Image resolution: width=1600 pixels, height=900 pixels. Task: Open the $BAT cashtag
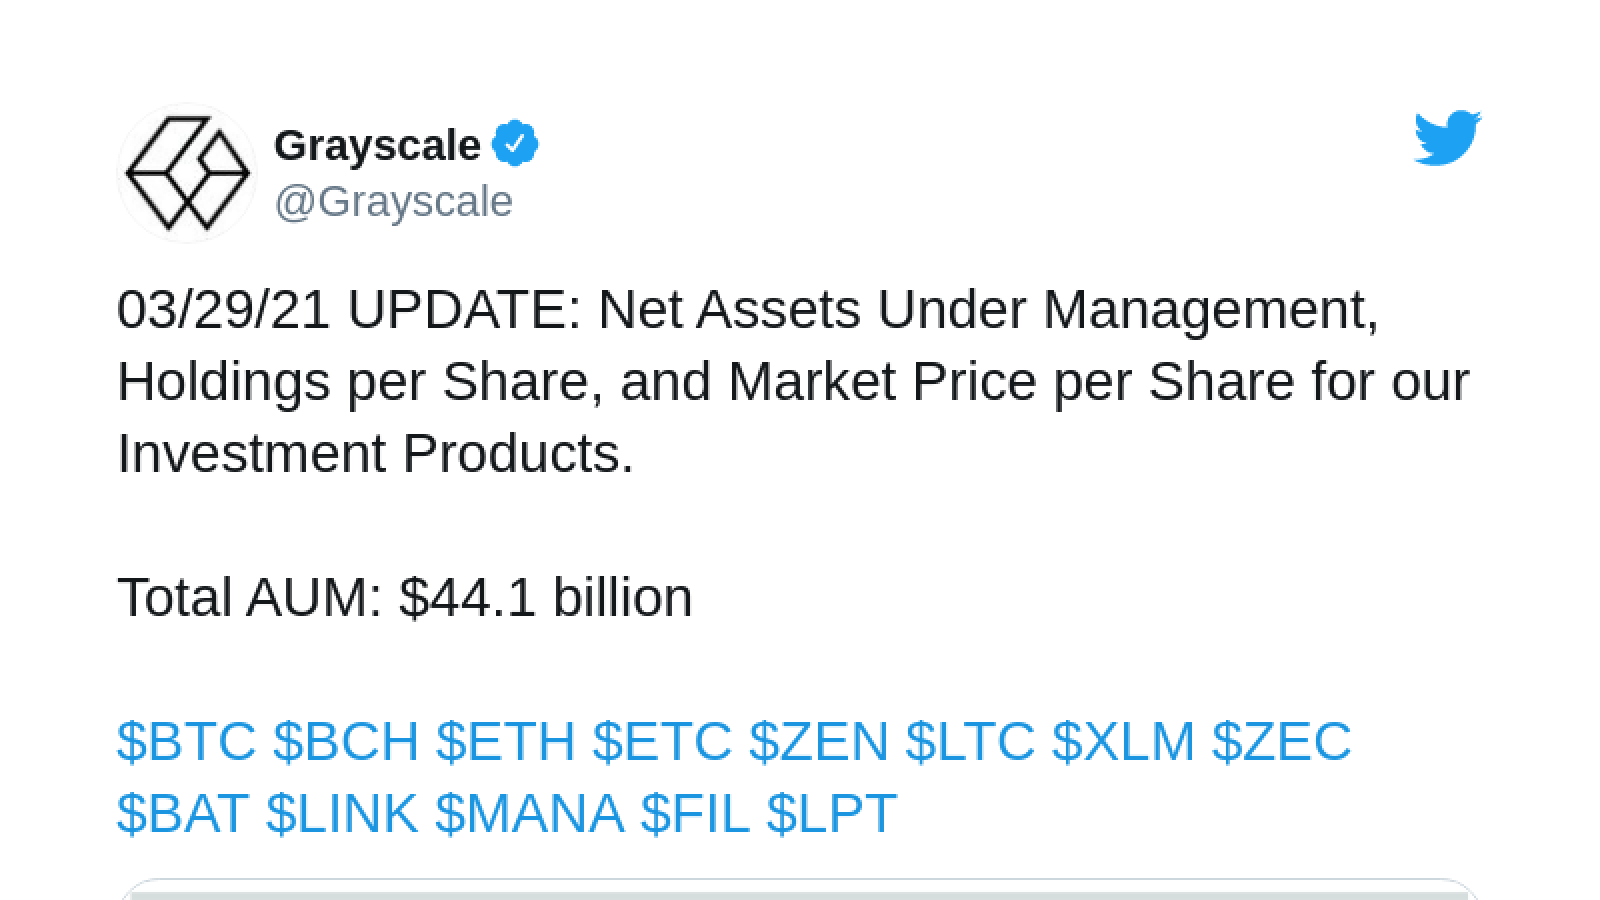point(183,813)
